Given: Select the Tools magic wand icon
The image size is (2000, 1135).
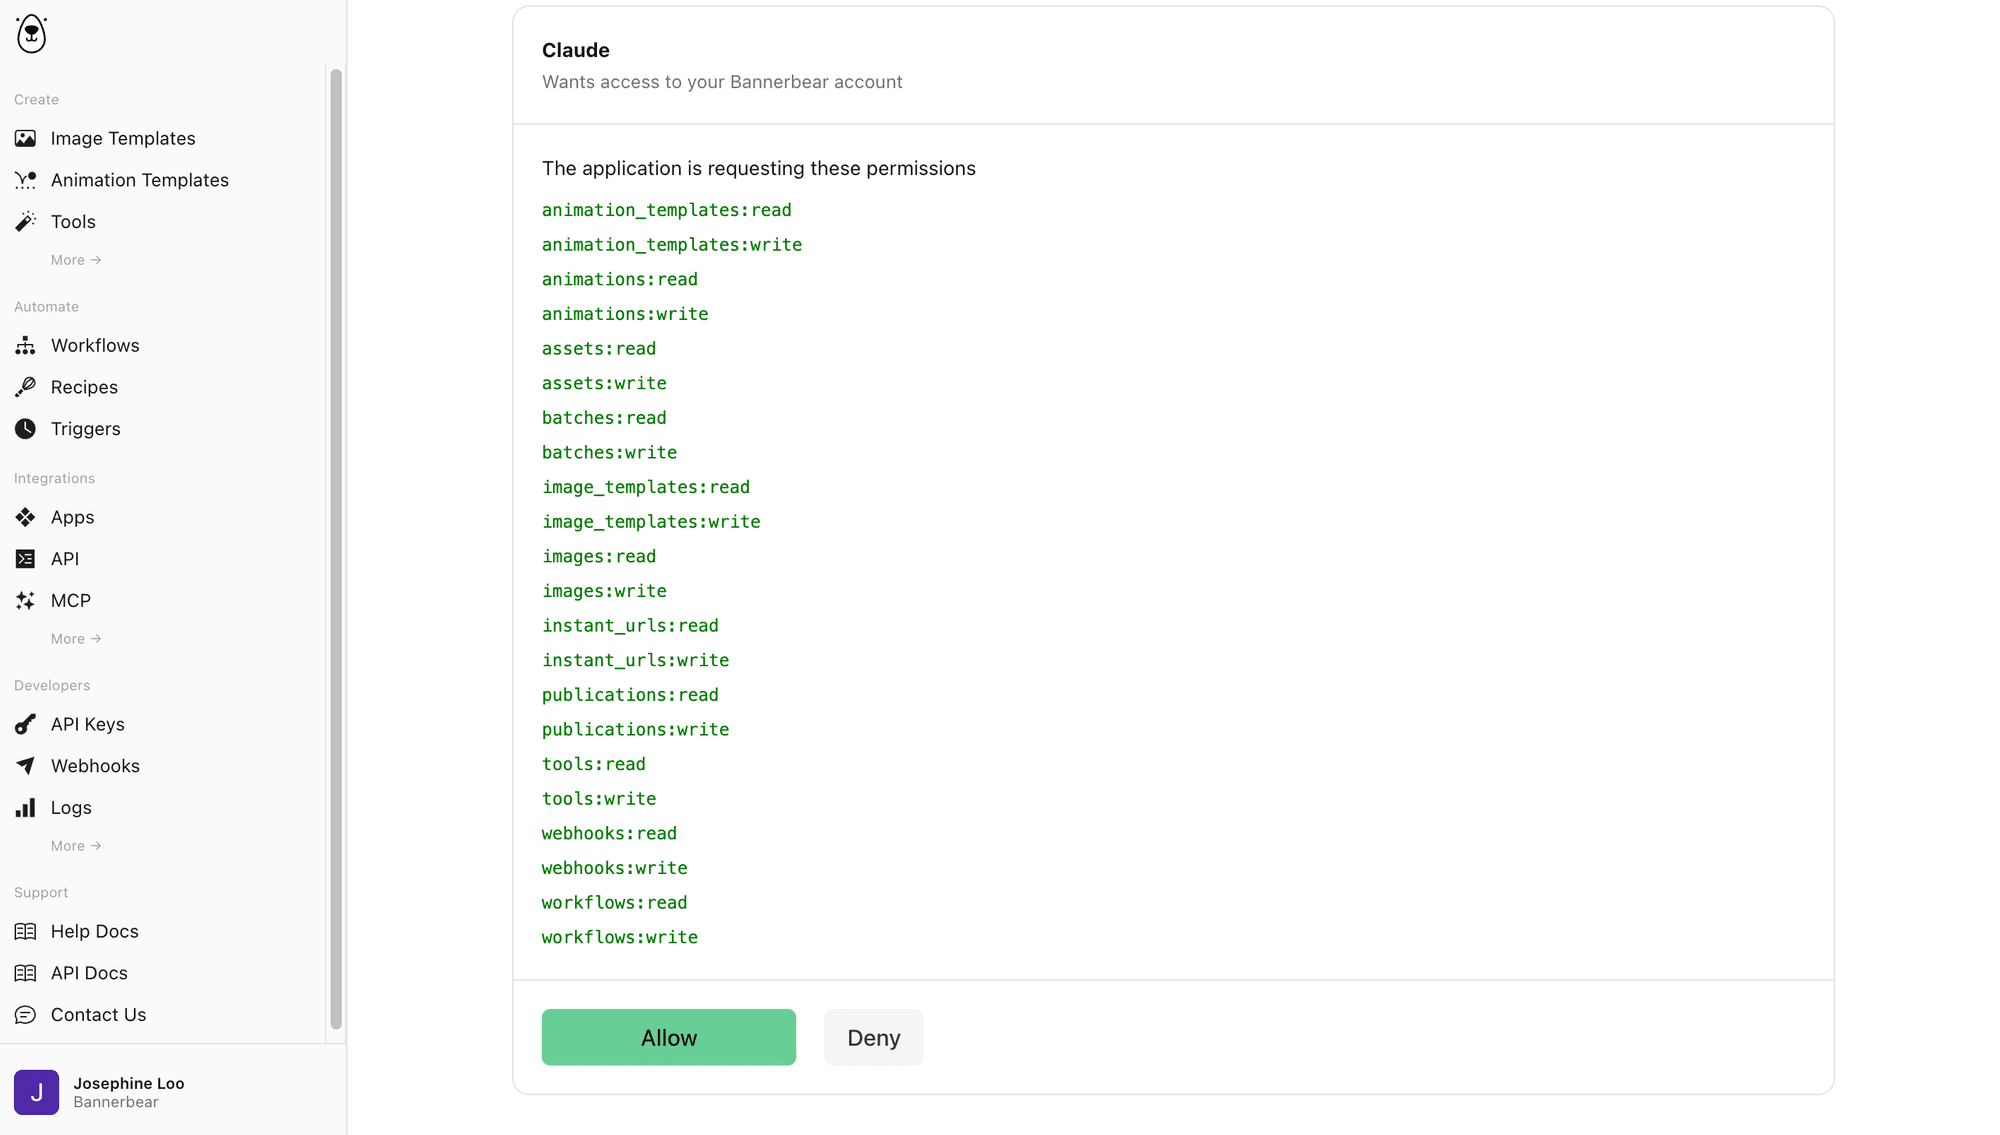Looking at the screenshot, I should point(25,221).
